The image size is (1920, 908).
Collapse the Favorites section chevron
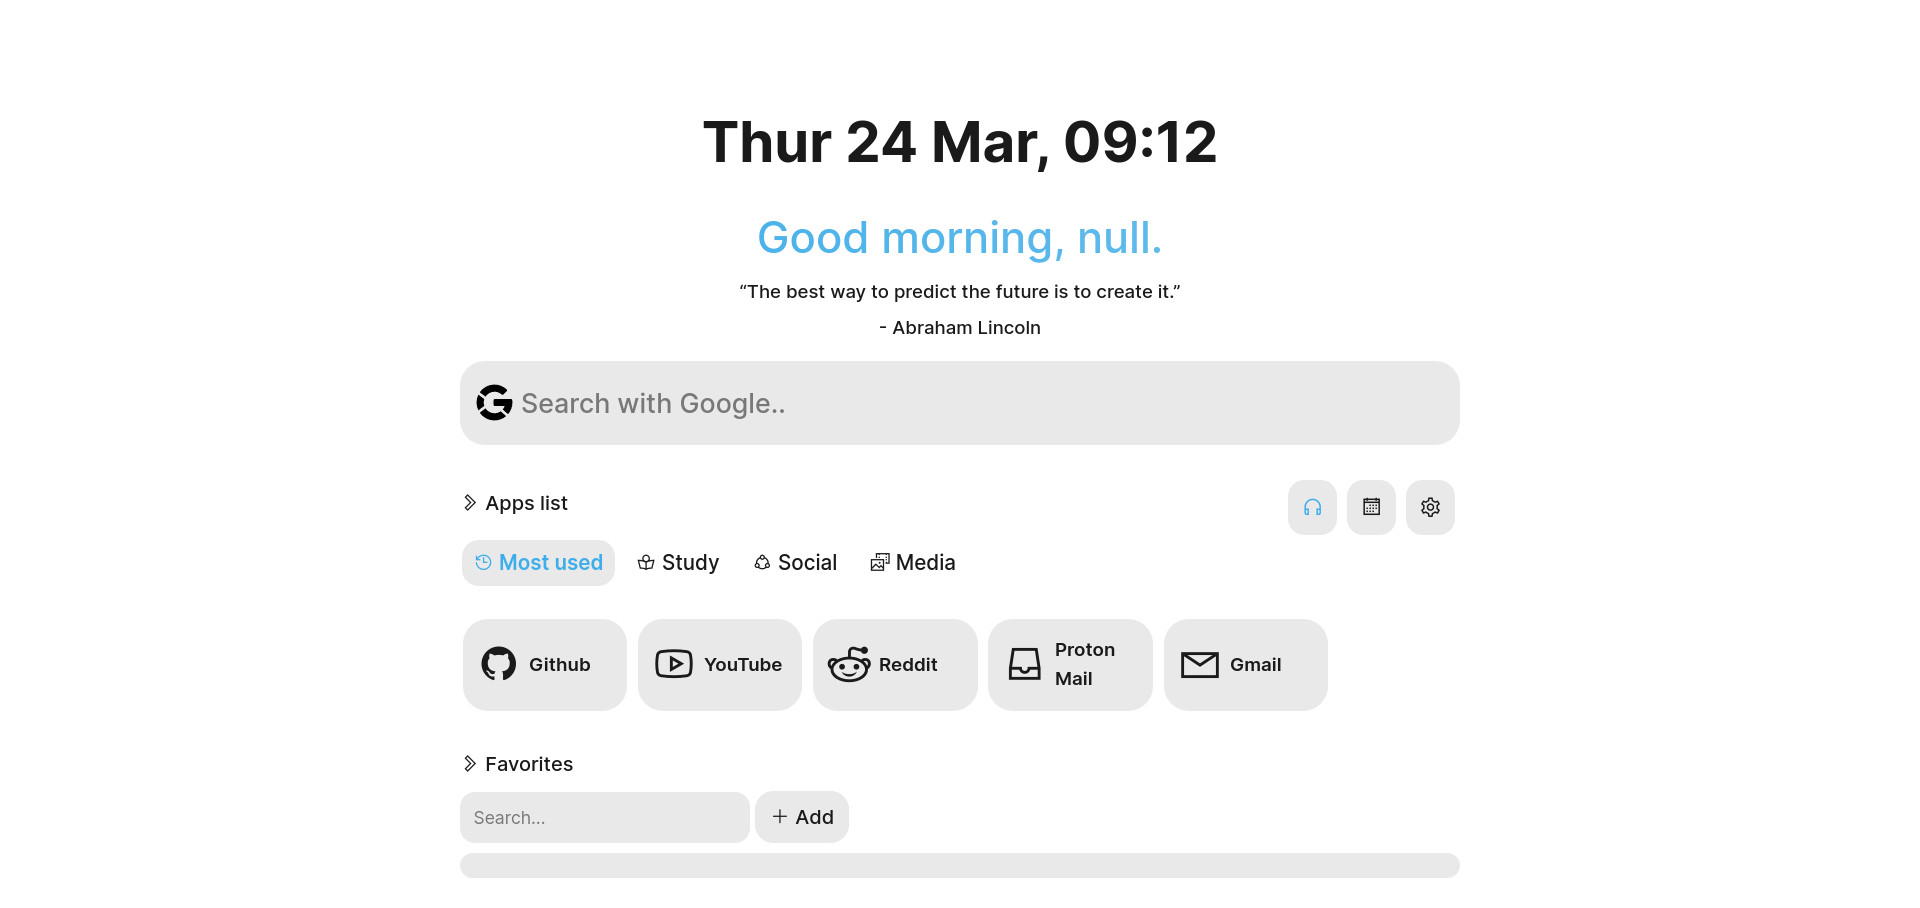click(x=470, y=764)
